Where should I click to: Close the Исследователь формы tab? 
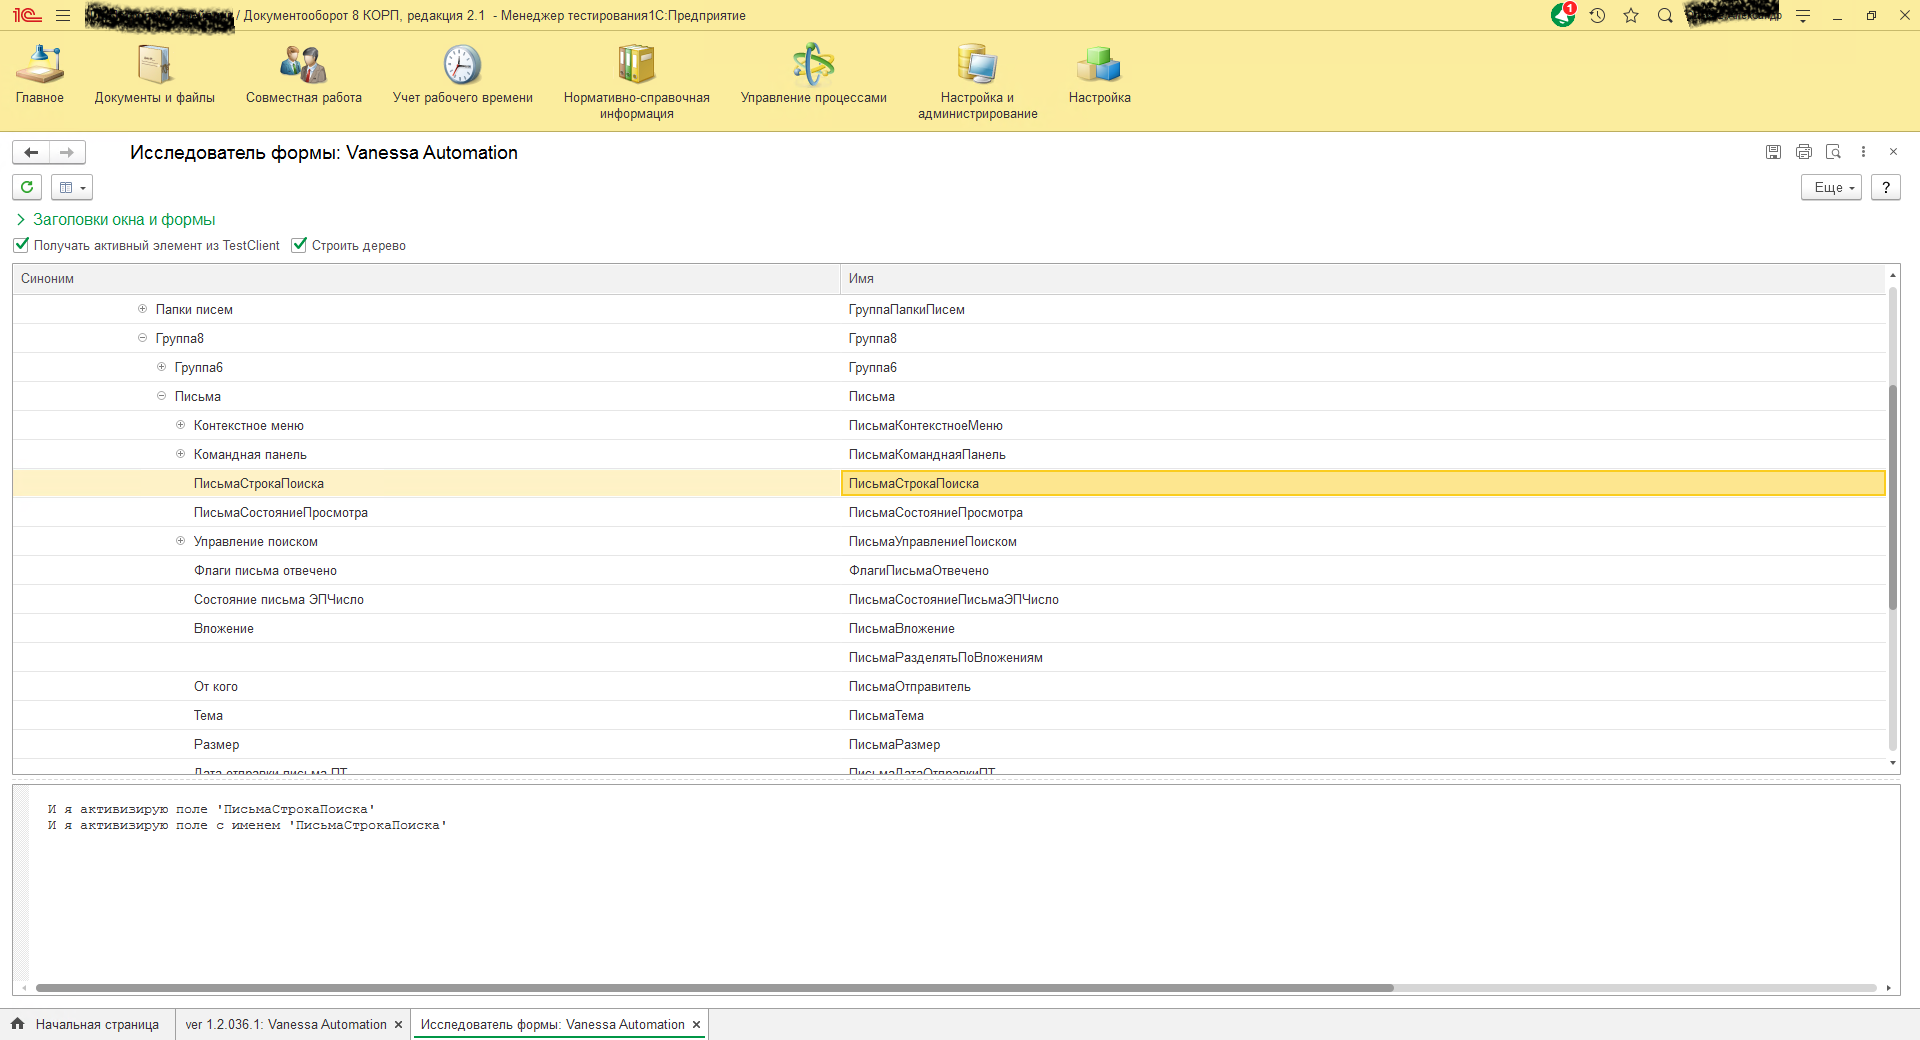(x=696, y=1025)
